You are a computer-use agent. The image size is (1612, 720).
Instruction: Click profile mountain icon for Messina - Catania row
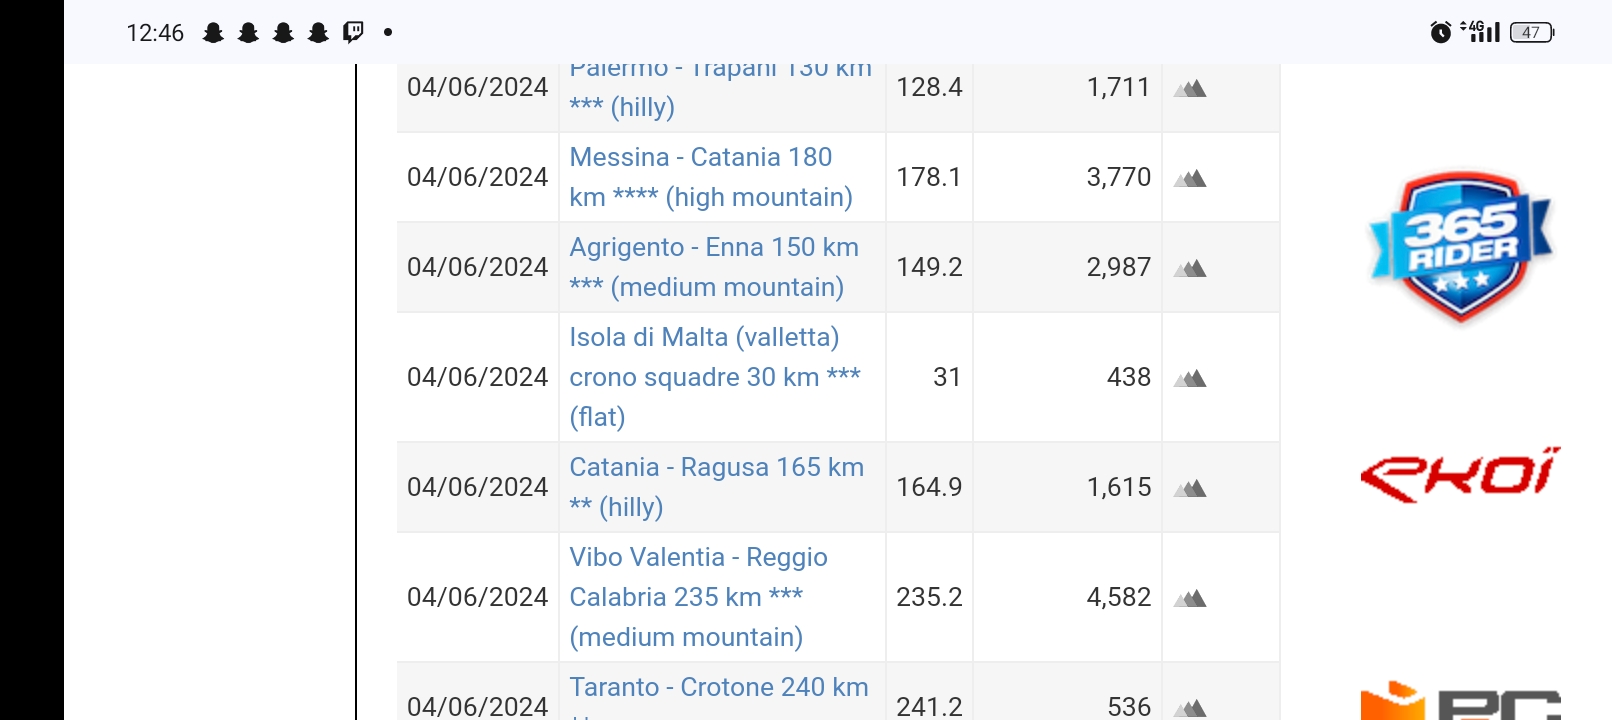1190,178
